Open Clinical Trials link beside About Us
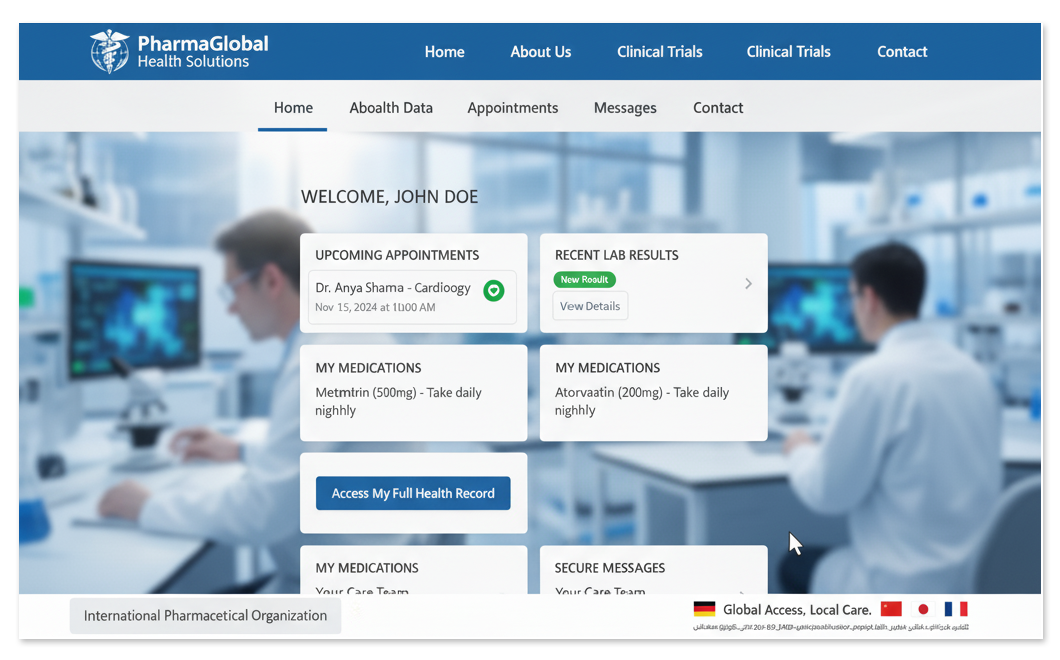1060x660 pixels. click(659, 52)
